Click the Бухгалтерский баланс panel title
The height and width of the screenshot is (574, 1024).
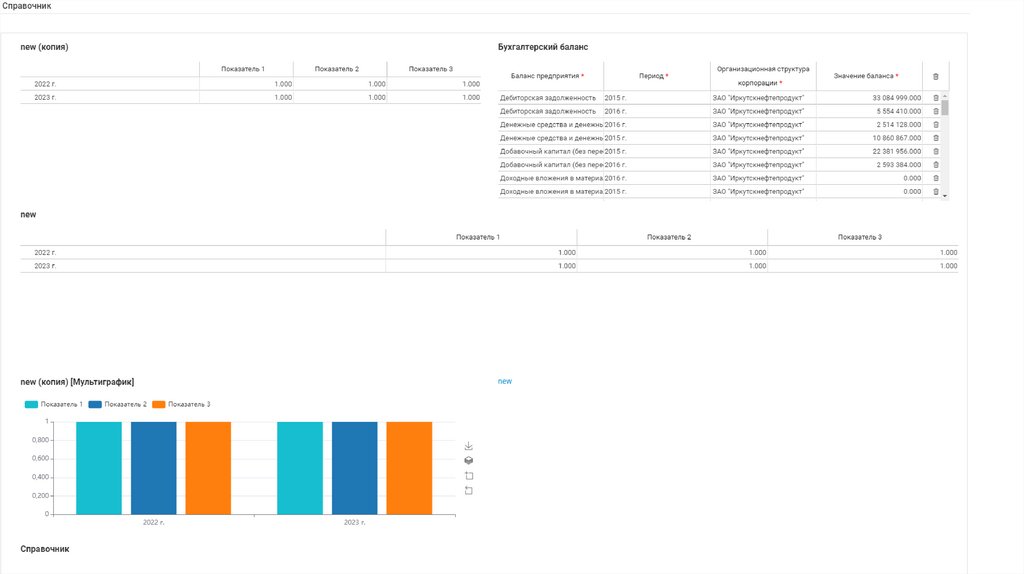click(543, 47)
